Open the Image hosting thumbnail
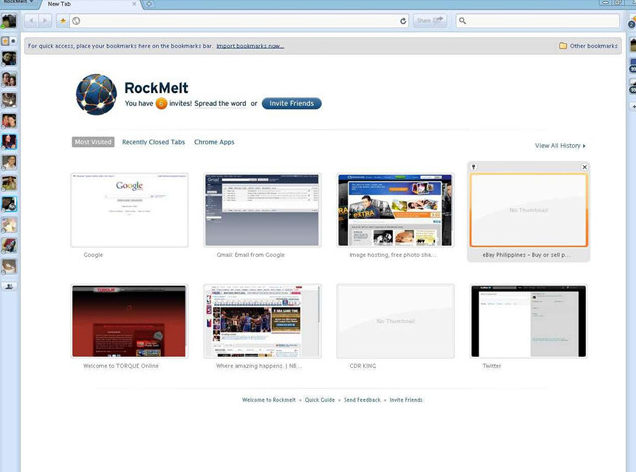Image resolution: width=636 pixels, height=472 pixels. point(395,210)
